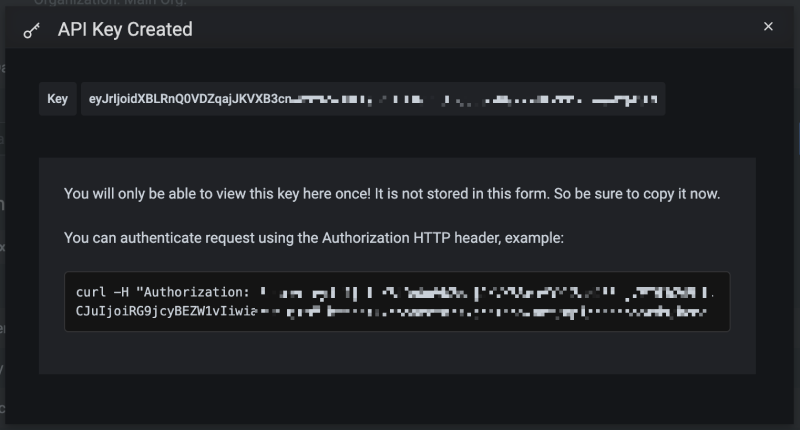Click the key icon in modal header

(x=31, y=30)
